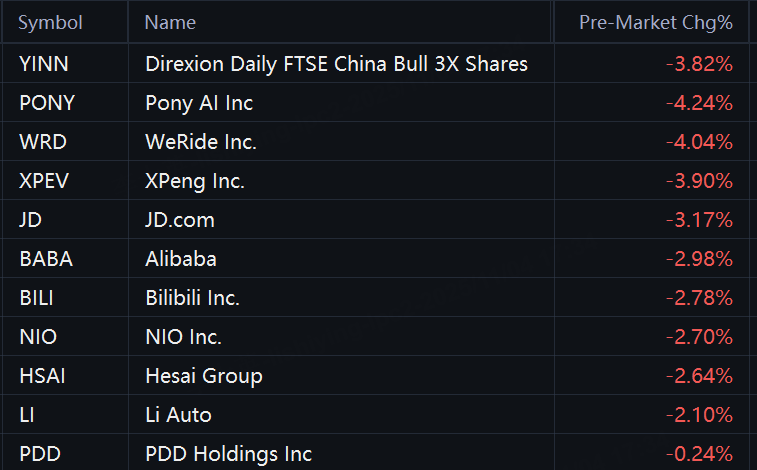757x470 pixels.
Task: Select the Alibaba company name
Action: tap(181, 259)
